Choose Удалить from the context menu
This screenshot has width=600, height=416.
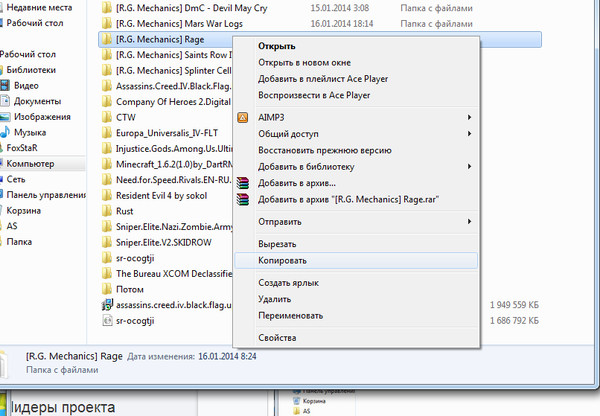pyautogui.click(x=274, y=299)
